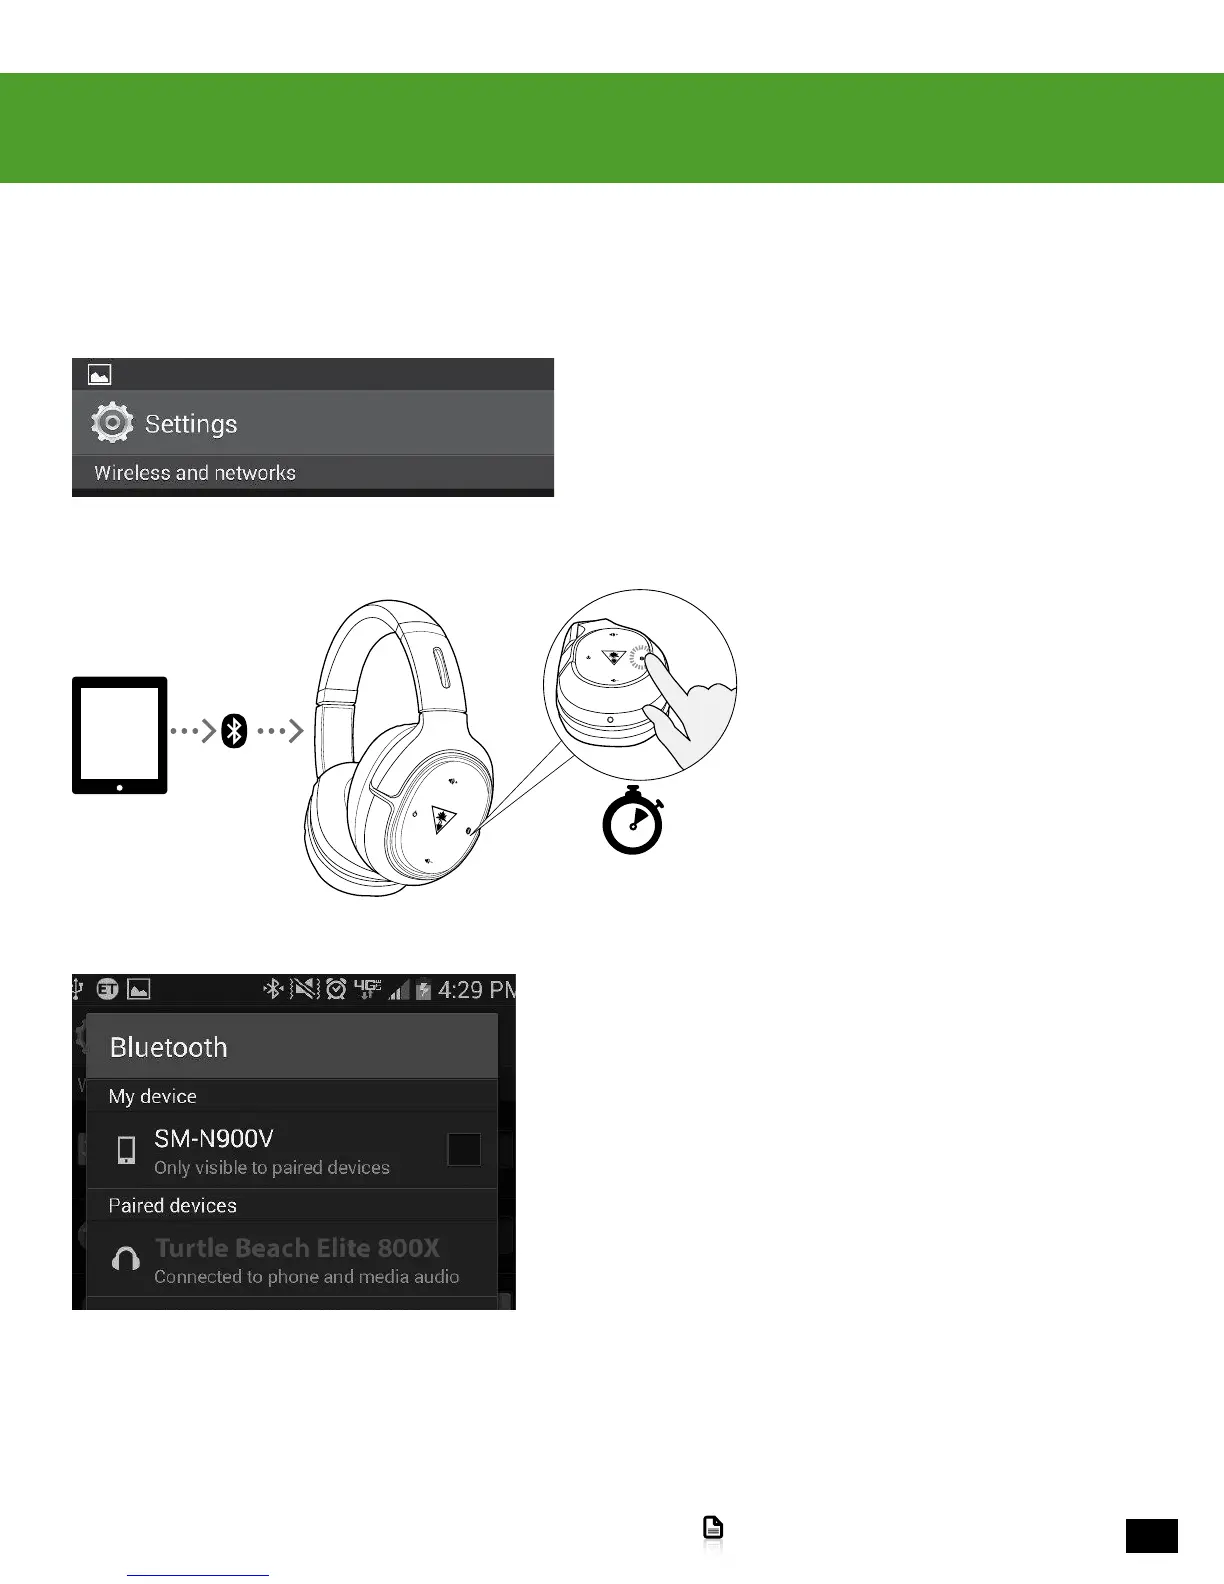Click the Bluetooth dialog title
Image resolution: width=1224 pixels, height=1584 pixels.
[169, 1047]
